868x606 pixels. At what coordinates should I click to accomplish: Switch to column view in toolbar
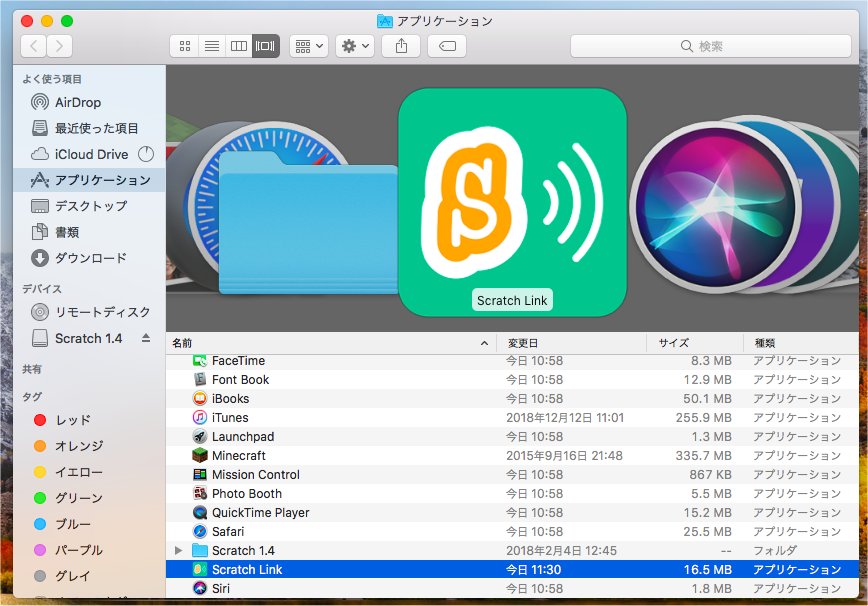[239, 46]
